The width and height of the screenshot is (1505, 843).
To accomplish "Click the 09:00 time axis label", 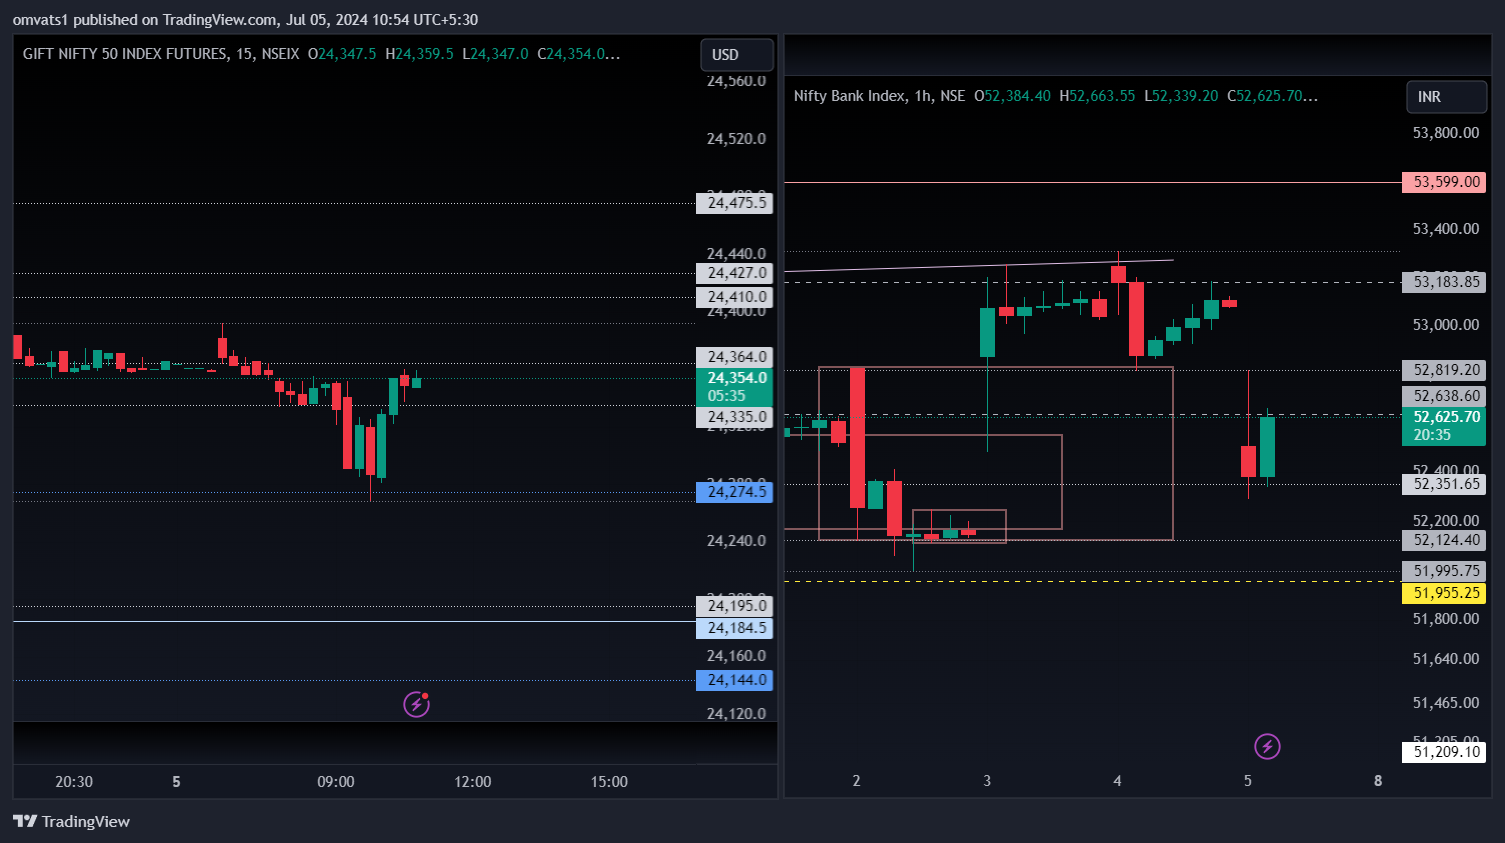I will tap(336, 782).
